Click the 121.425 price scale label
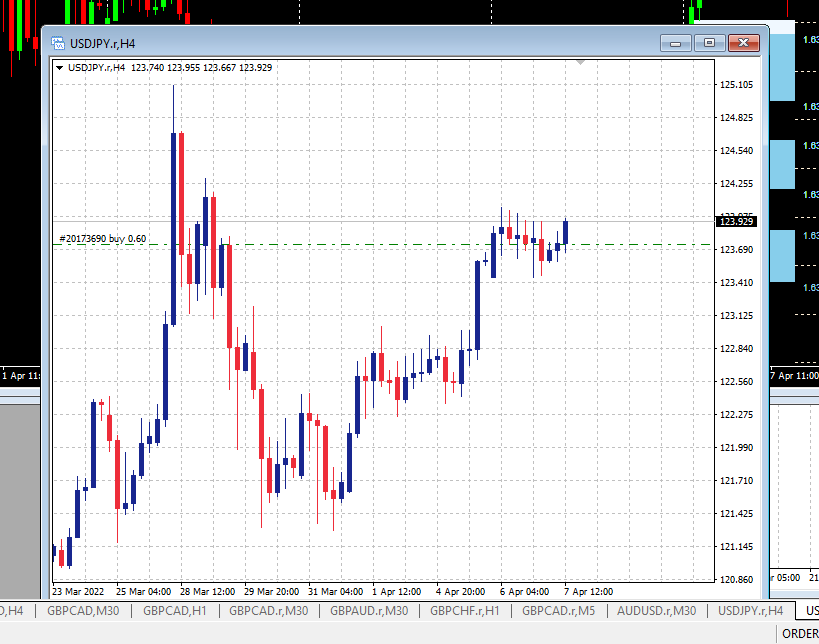The image size is (819, 644). pos(736,514)
